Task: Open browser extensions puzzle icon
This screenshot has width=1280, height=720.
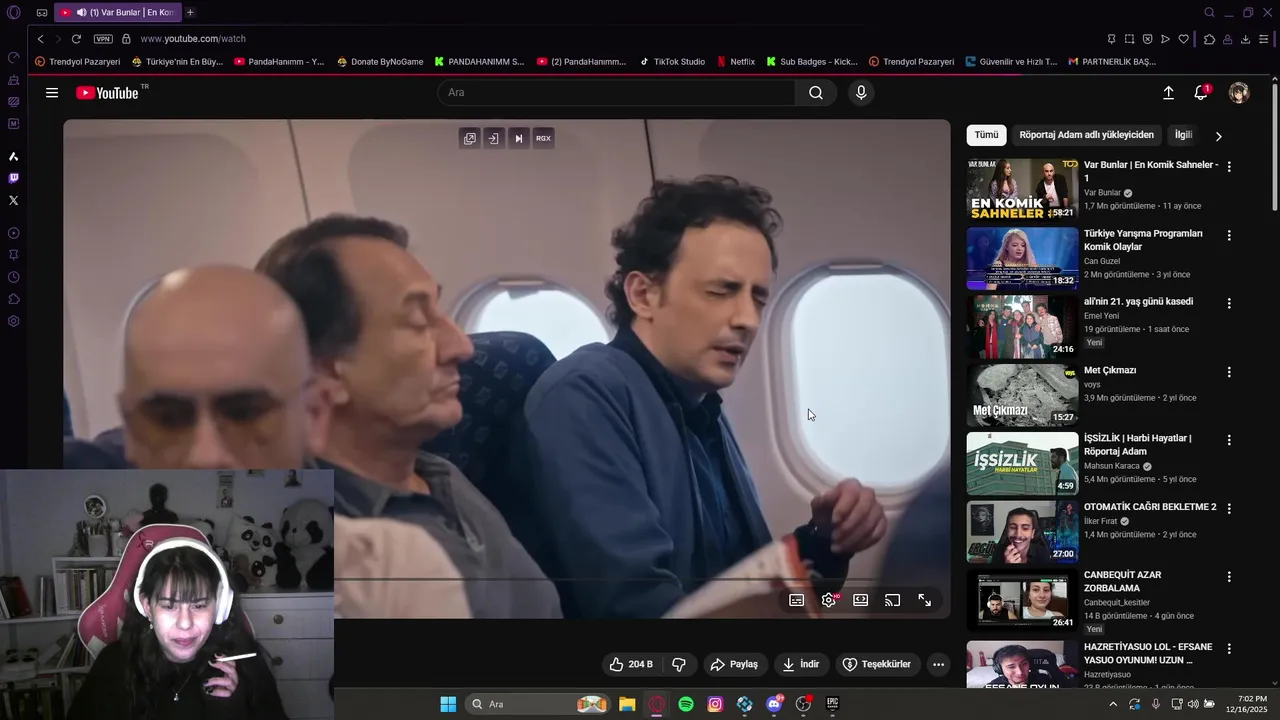Action: 1209,39
